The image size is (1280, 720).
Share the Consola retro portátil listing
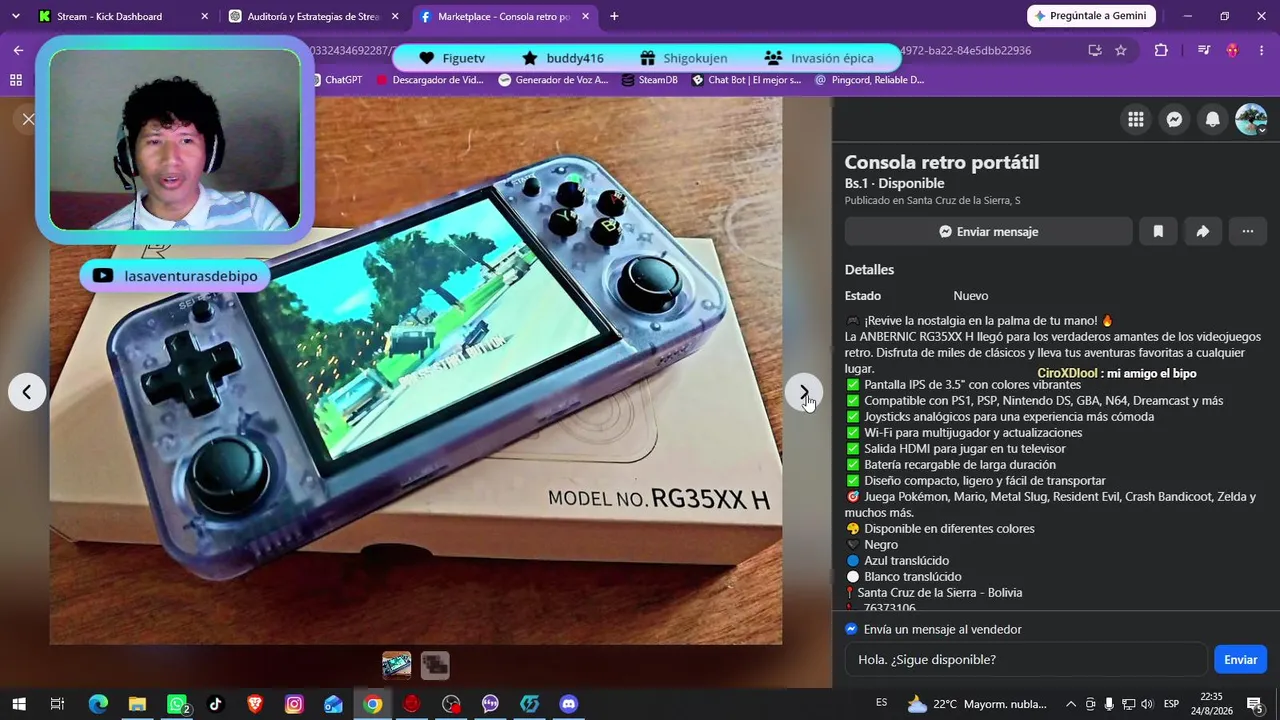coord(1203,231)
